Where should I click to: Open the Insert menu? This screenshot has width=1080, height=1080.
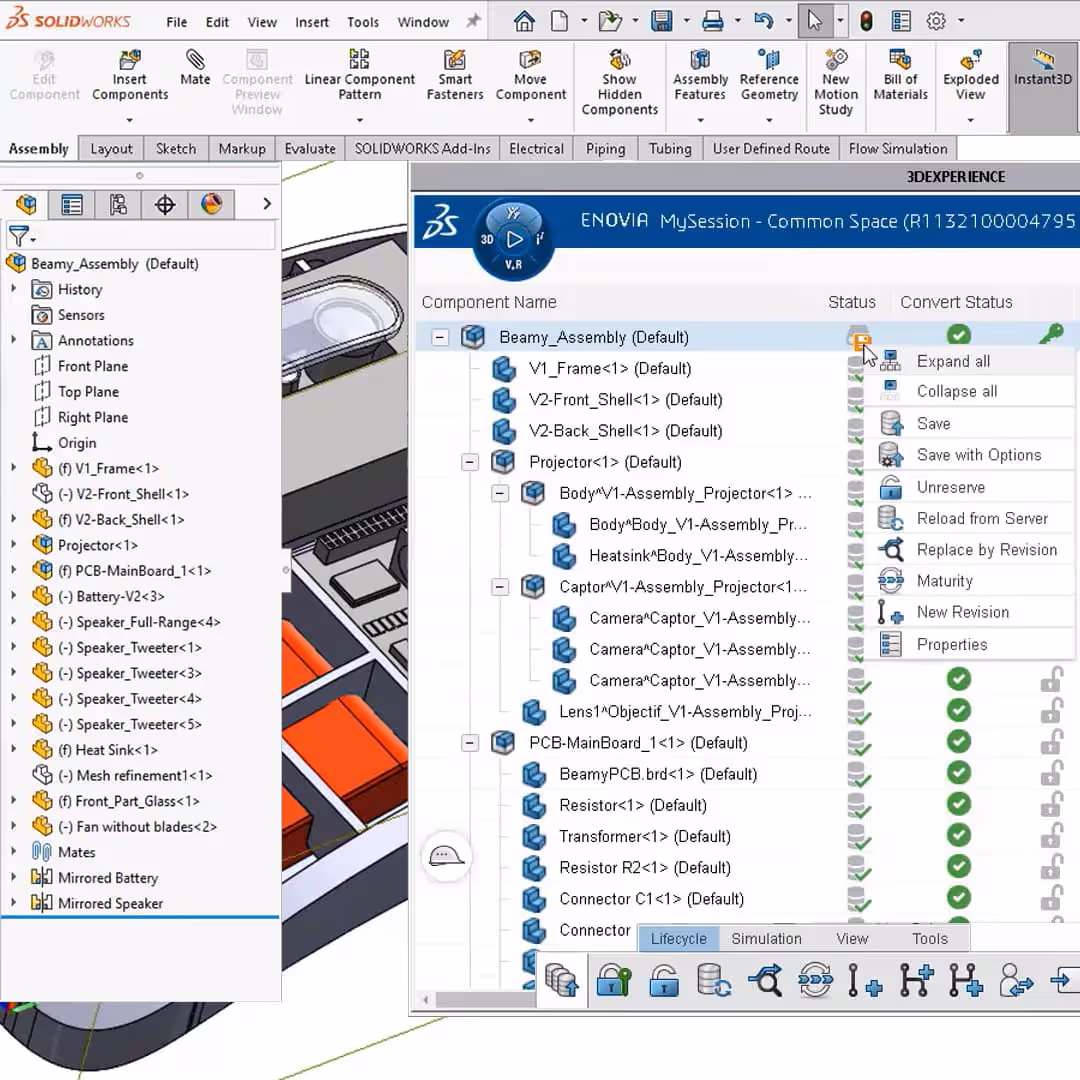(311, 22)
